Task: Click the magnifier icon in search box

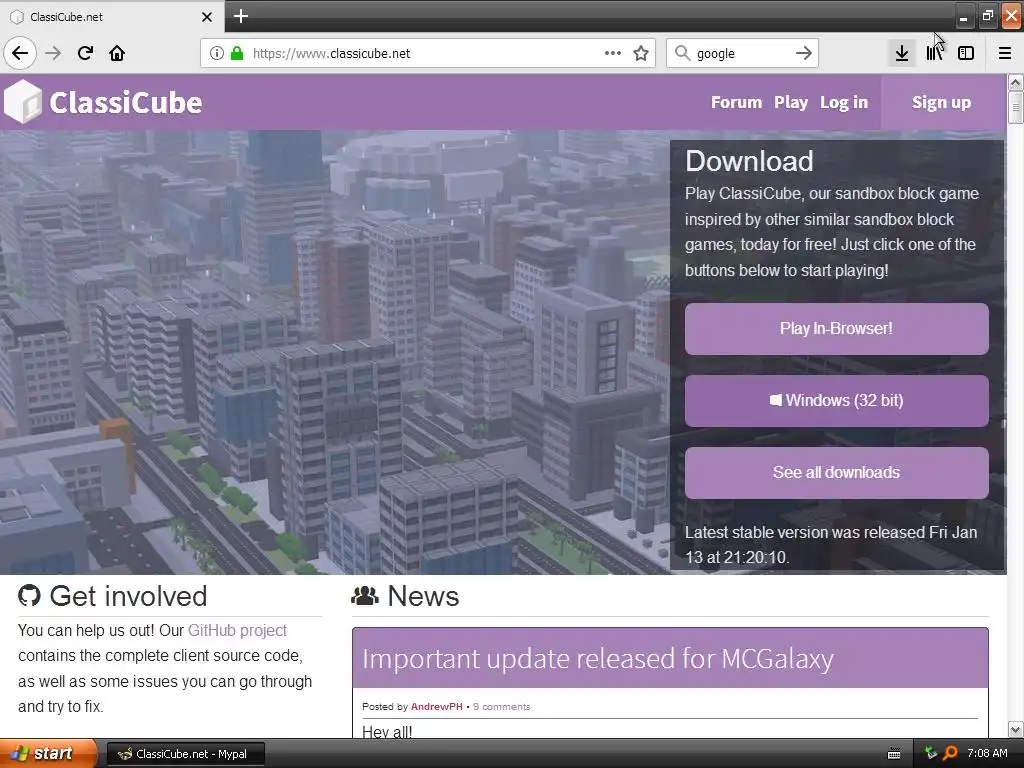Action: point(682,53)
